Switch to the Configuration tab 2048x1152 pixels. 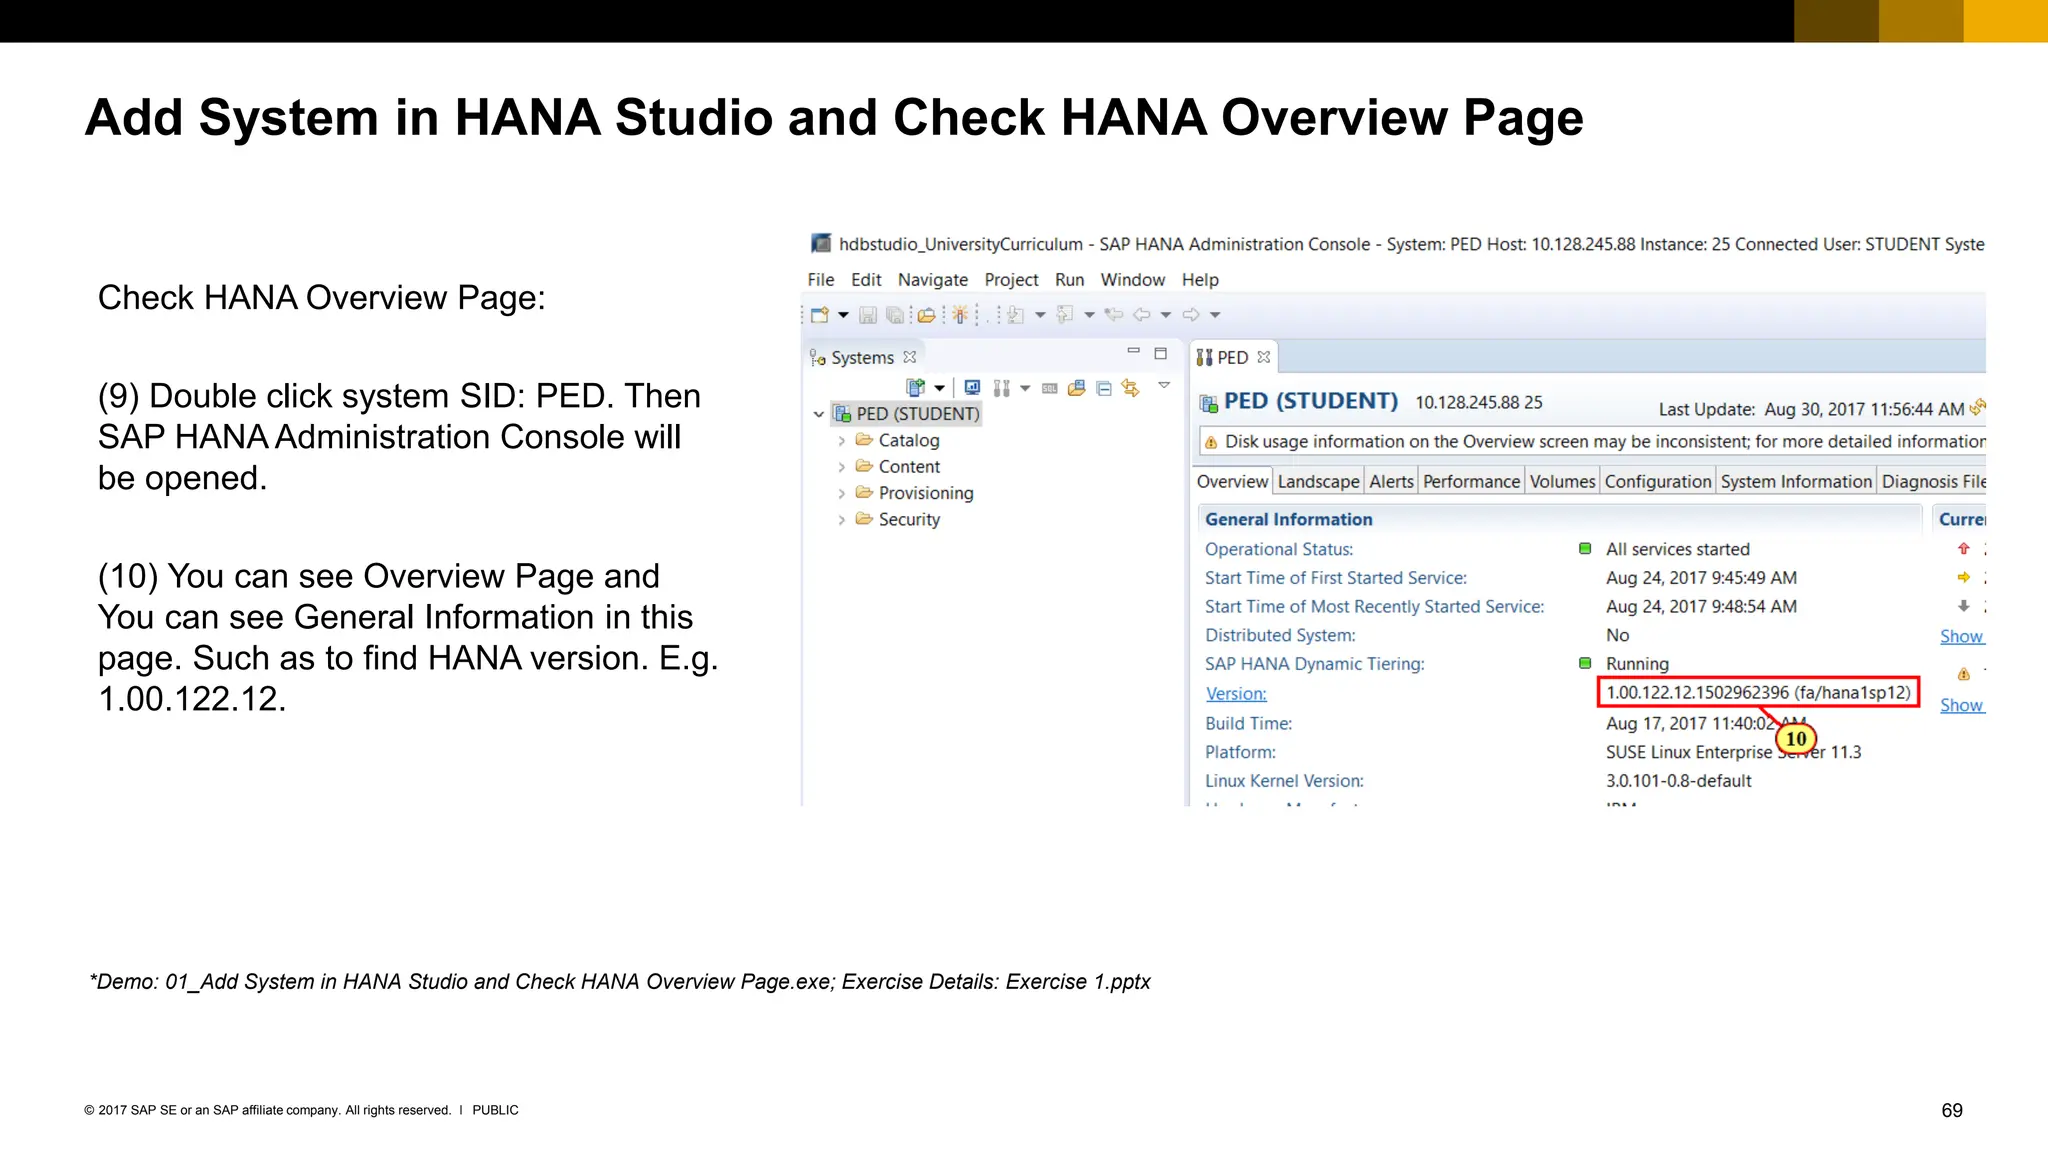tap(1658, 481)
